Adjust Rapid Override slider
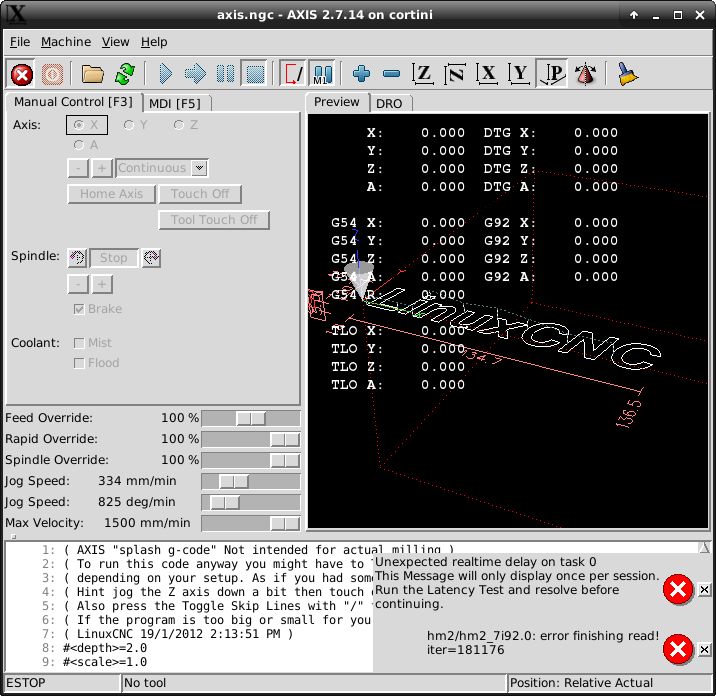Screen dimensions: 716x696 (251, 439)
